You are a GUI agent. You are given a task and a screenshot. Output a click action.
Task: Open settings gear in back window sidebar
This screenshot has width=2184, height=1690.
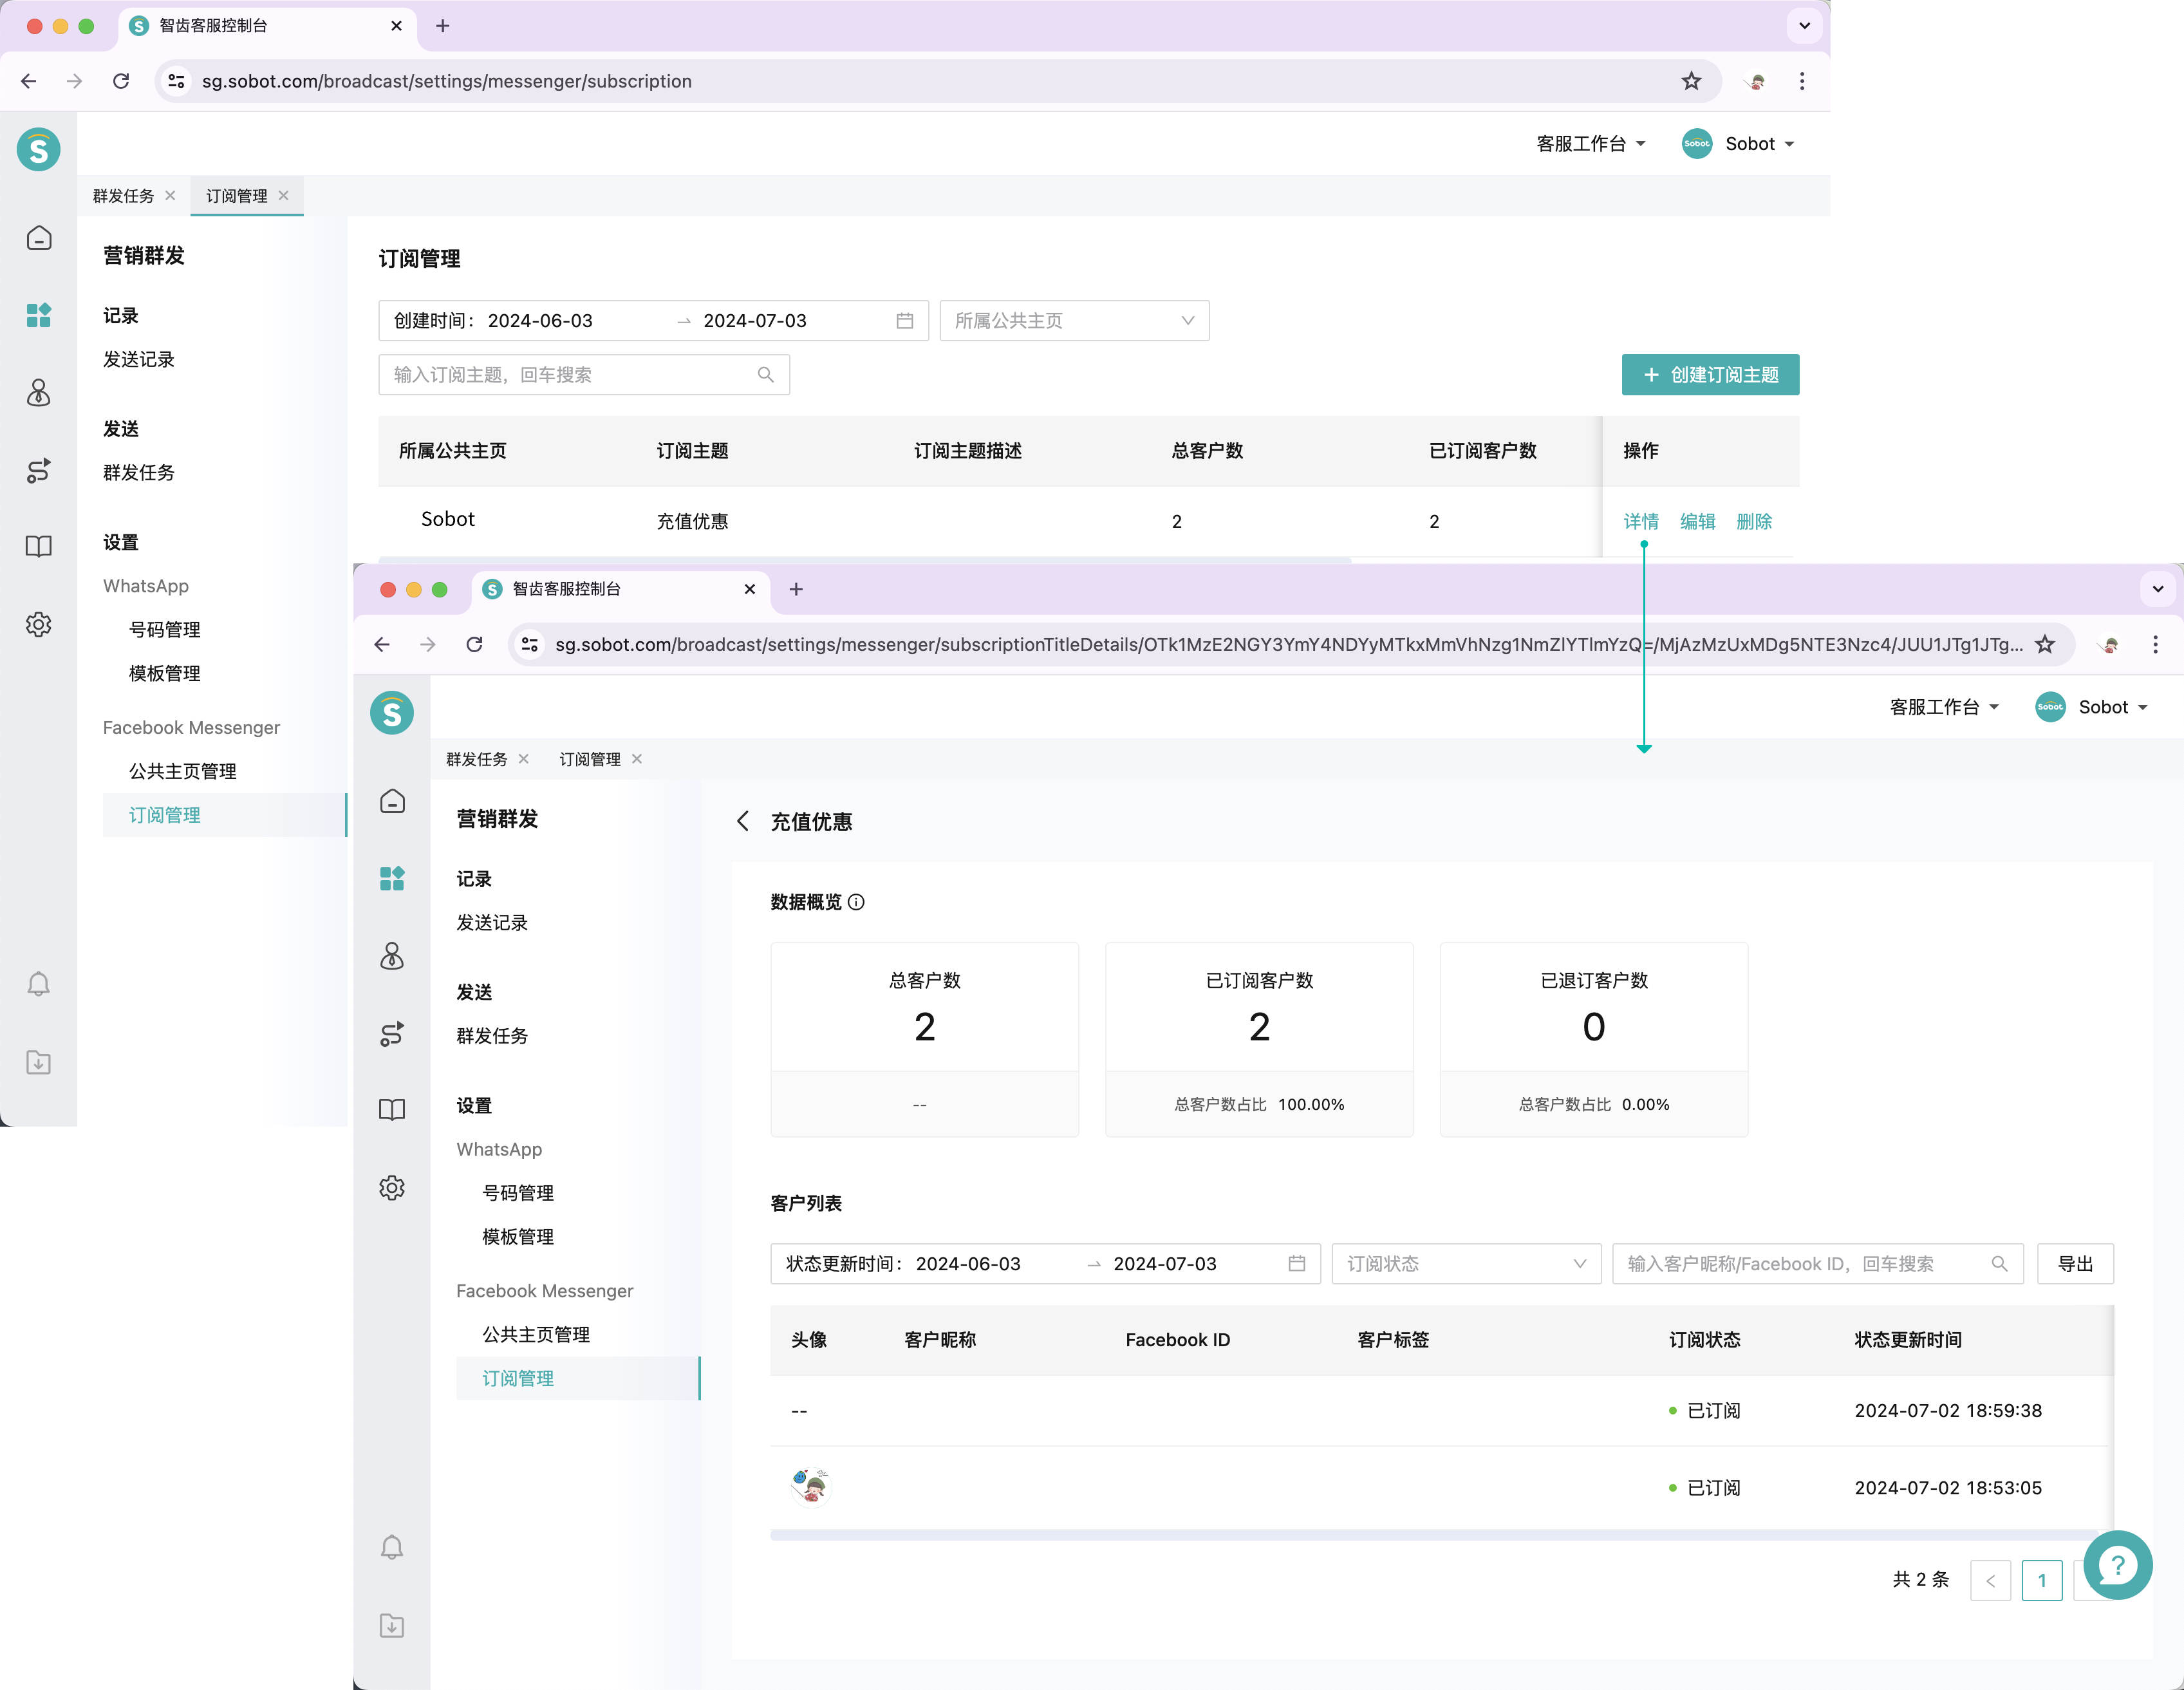(39, 624)
